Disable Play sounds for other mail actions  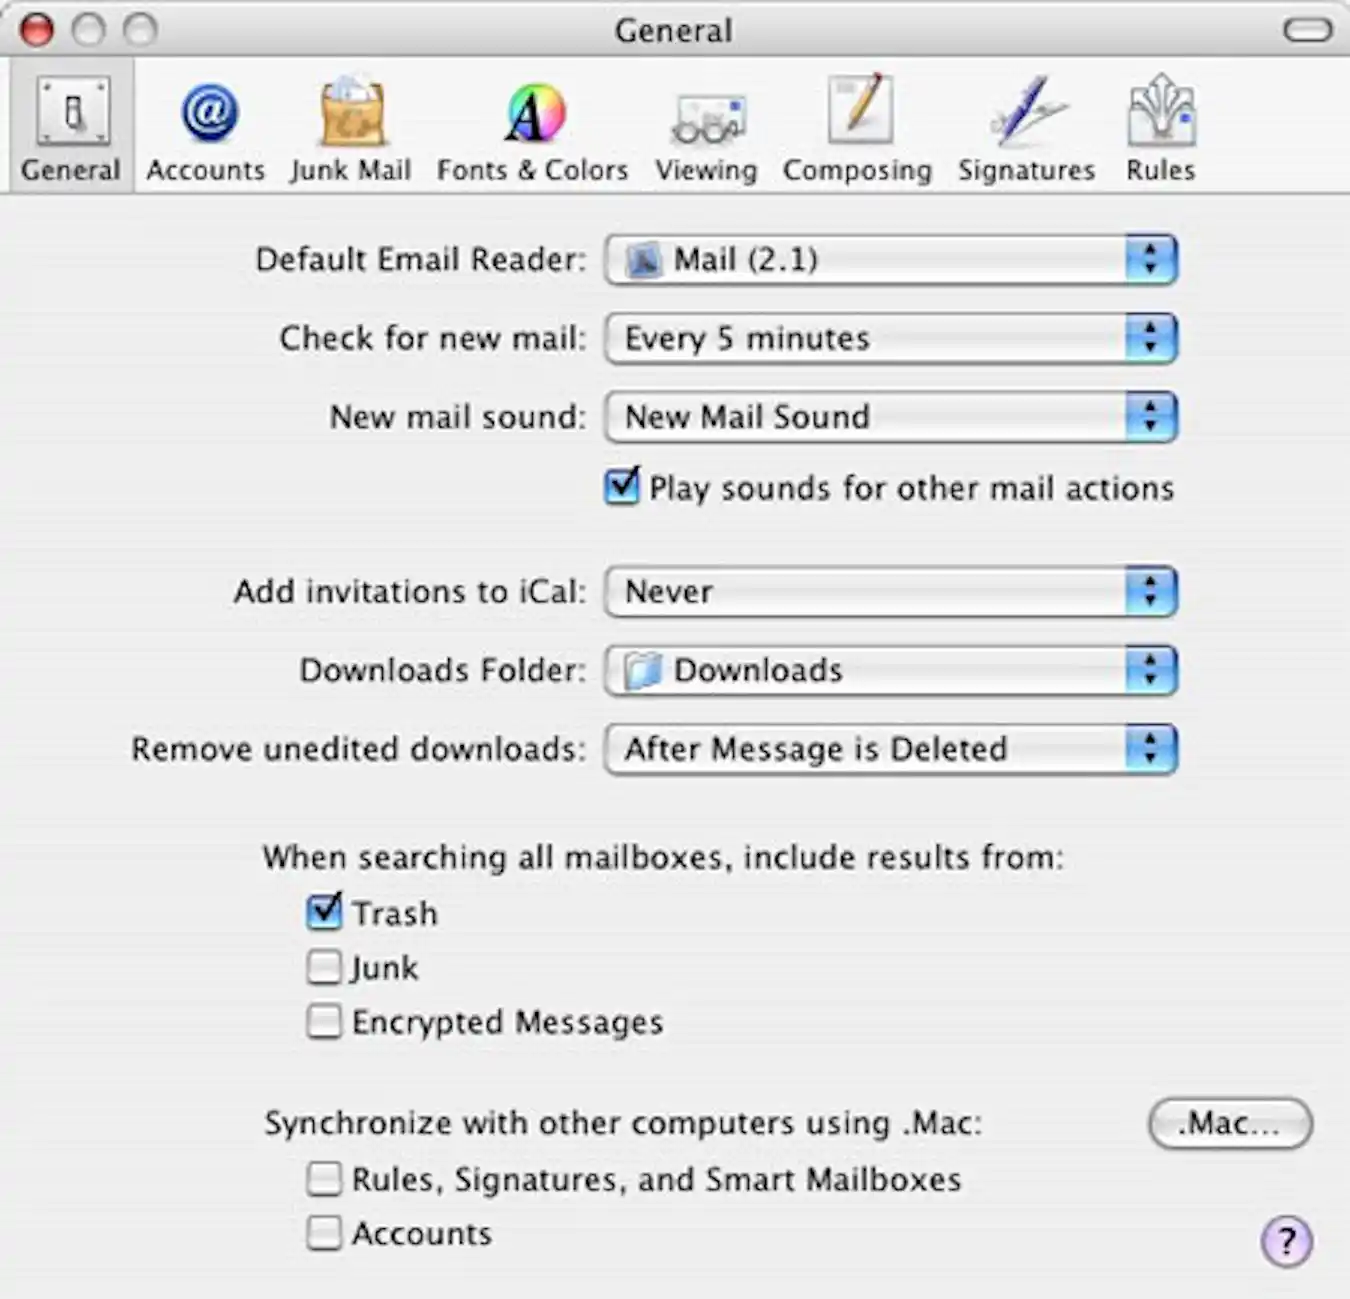621,488
